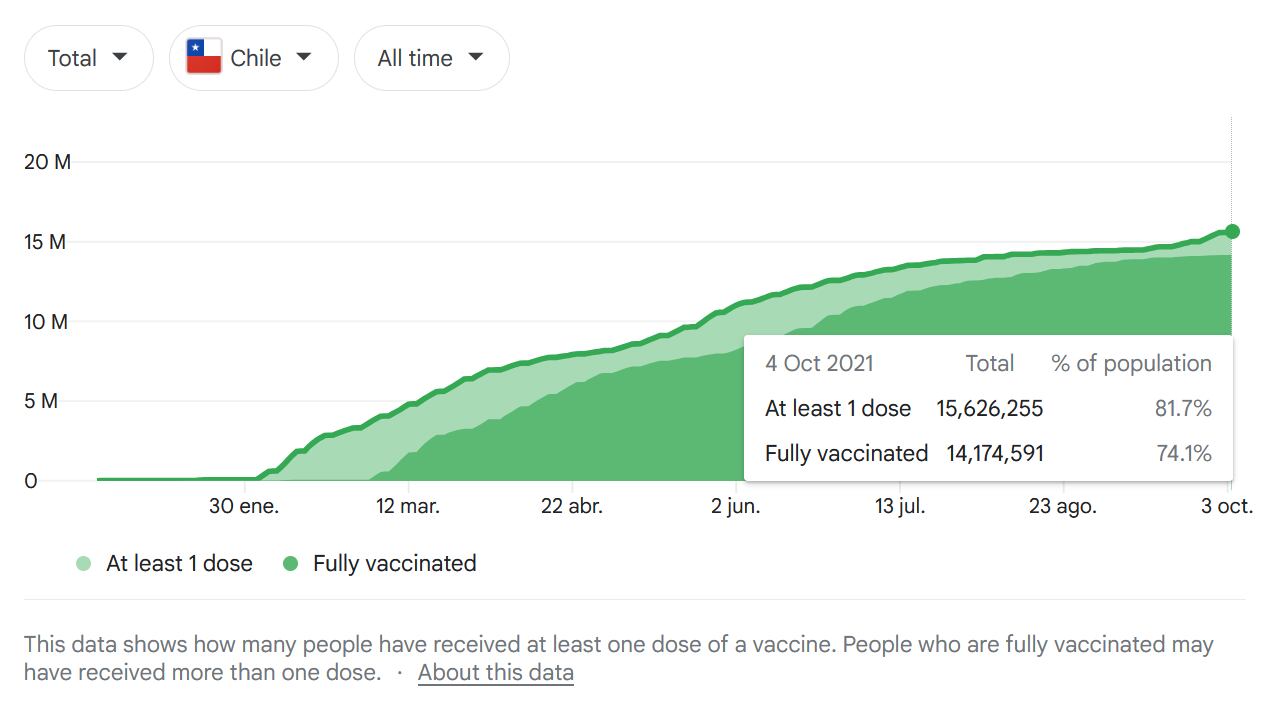Click the 2 jun. date axis label
The height and width of the screenshot is (704, 1273).
[x=736, y=507]
